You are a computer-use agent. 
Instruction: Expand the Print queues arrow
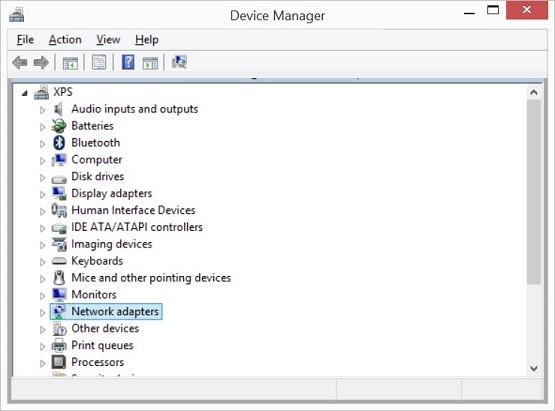[x=42, y=346]
